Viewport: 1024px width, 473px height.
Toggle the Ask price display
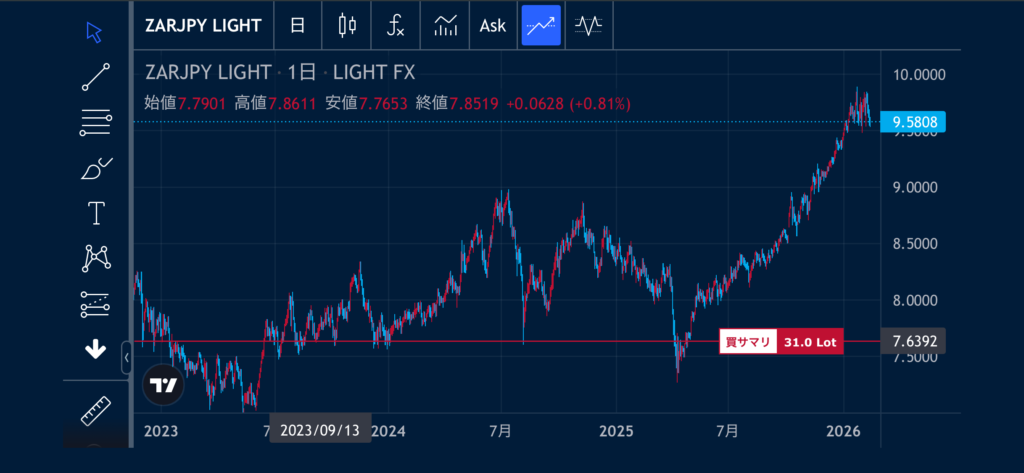click(x=493, y=26)
